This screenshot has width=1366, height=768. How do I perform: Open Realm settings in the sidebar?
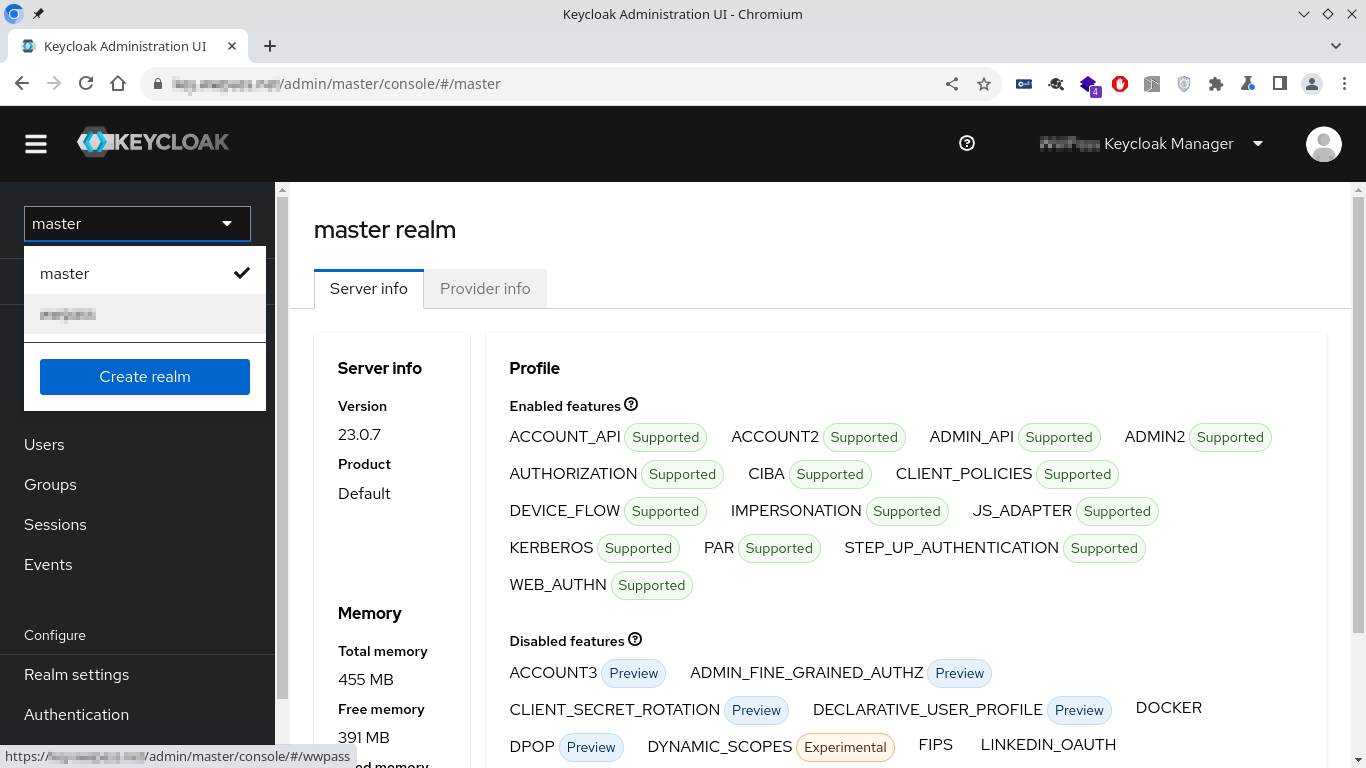[77, 675]
